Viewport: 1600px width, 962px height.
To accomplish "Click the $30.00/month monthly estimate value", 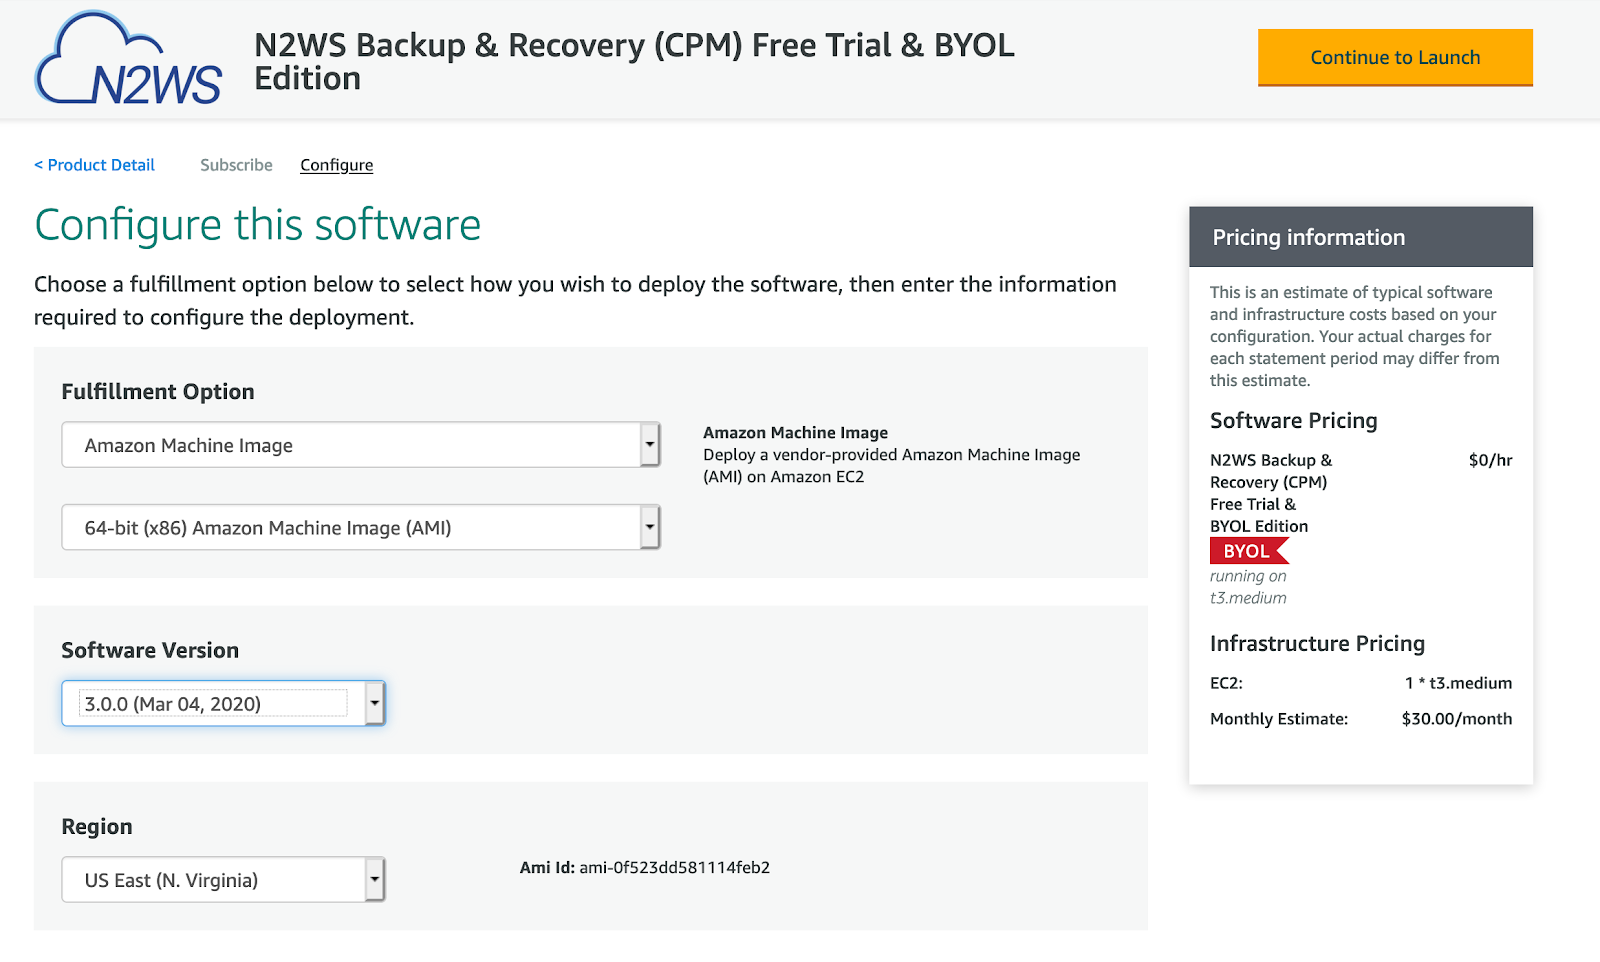I will (x=1457, y=719).
